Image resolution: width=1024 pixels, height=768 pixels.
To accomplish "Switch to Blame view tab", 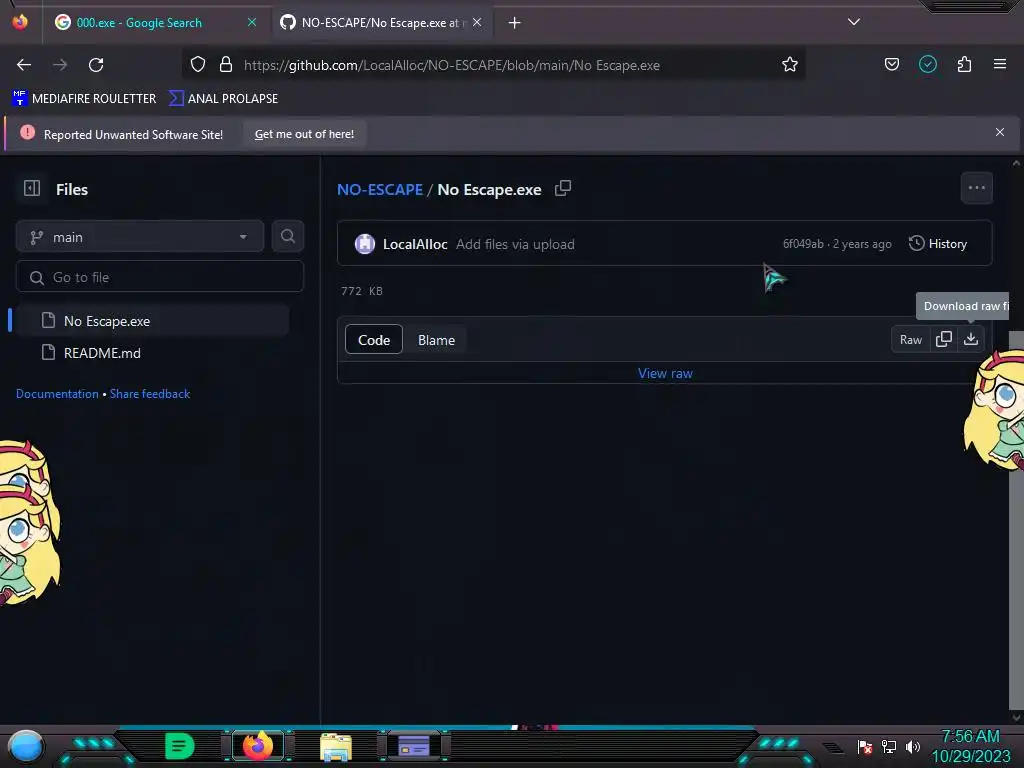I will point(436,340).
